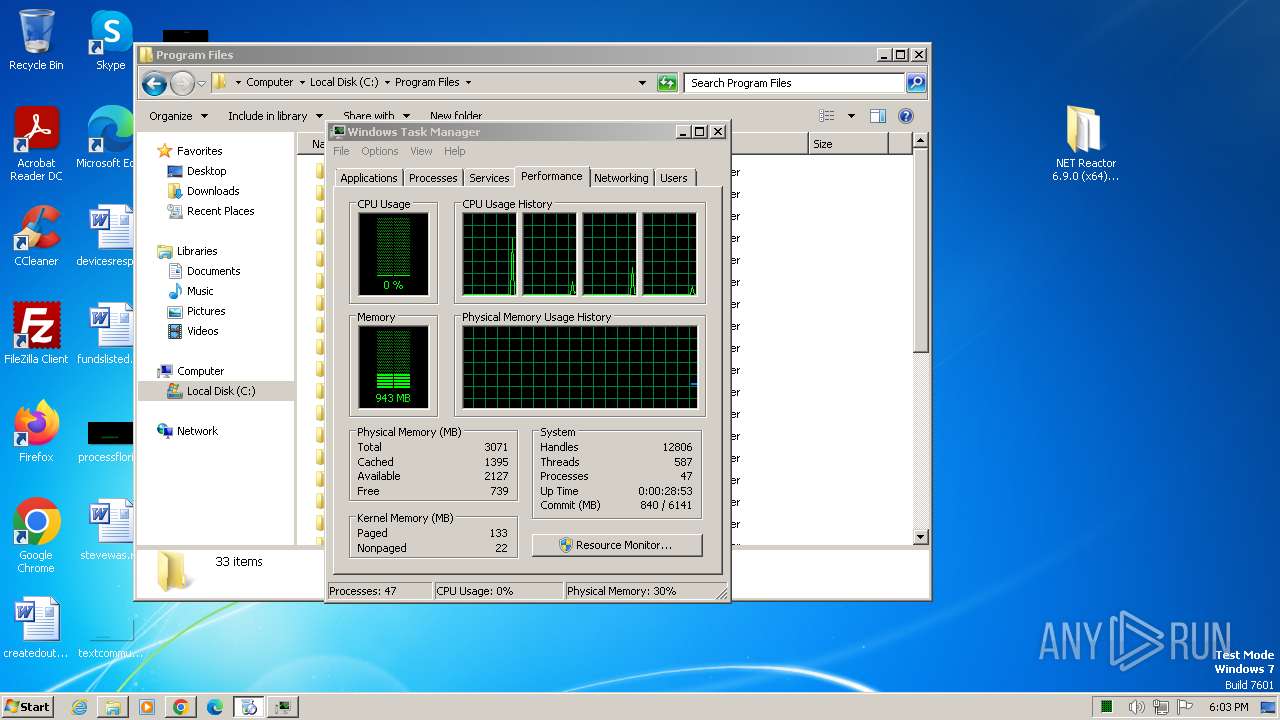Select Libraries in the navigation pane
Screen dimensions: 1280x720
pyautogui.click(x=197, y=251)
